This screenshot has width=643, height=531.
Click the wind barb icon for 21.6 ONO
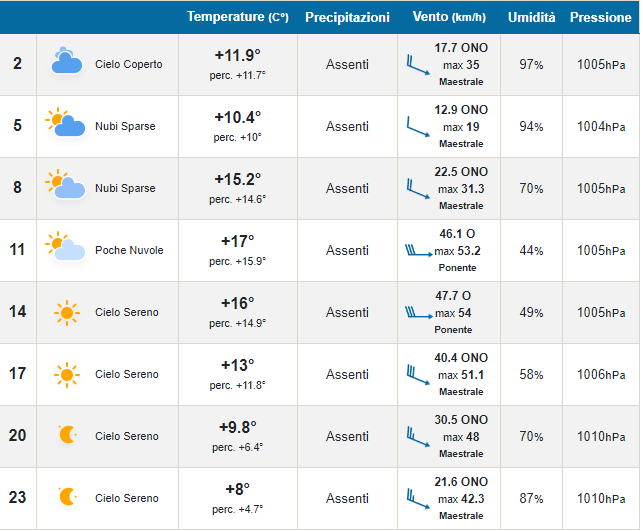point(417,498)
